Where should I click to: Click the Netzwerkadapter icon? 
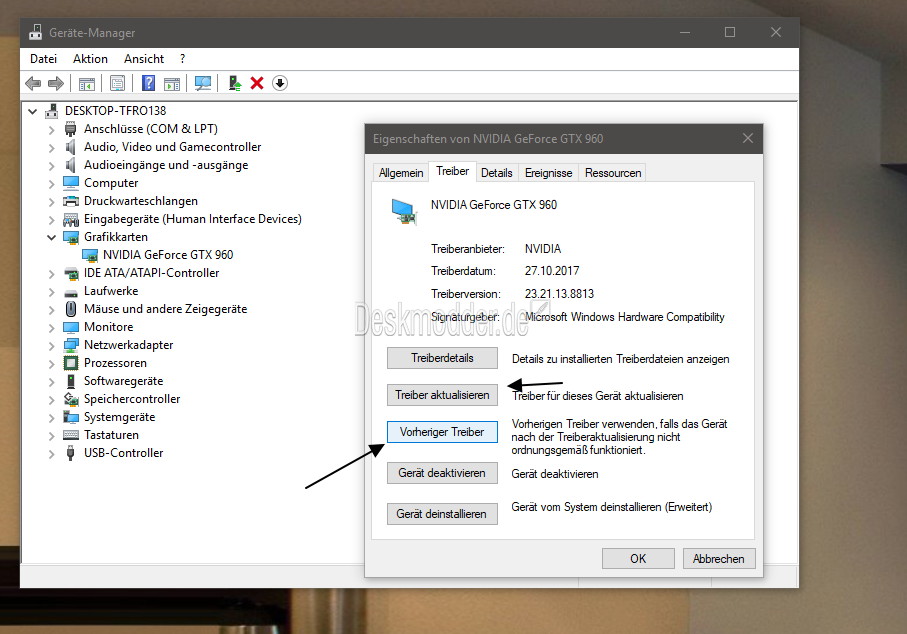[x=71, y=345]
